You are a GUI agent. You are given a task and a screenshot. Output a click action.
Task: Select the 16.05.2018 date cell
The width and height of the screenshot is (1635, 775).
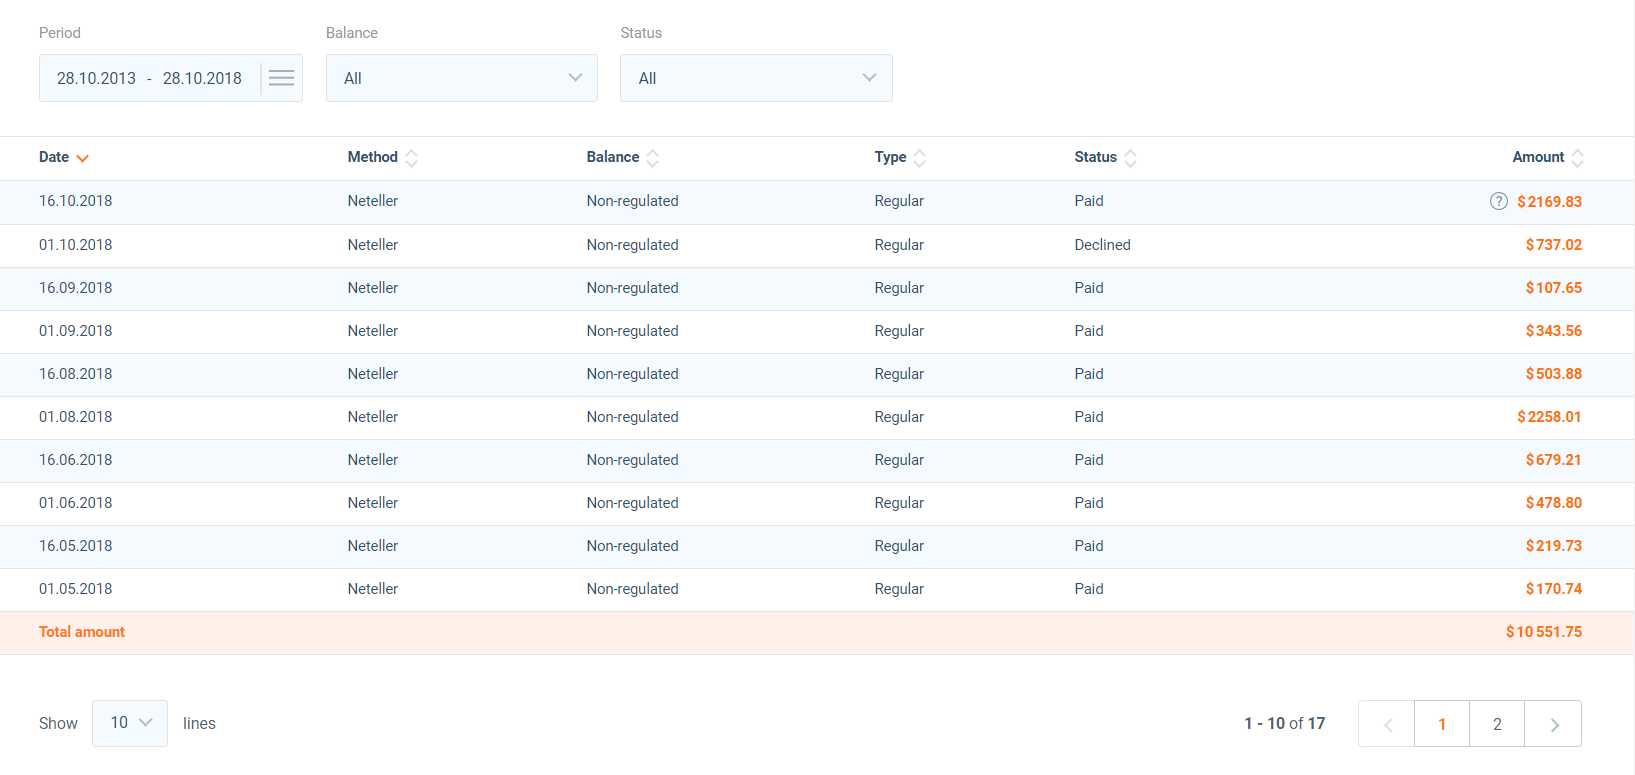coord(76,546)
